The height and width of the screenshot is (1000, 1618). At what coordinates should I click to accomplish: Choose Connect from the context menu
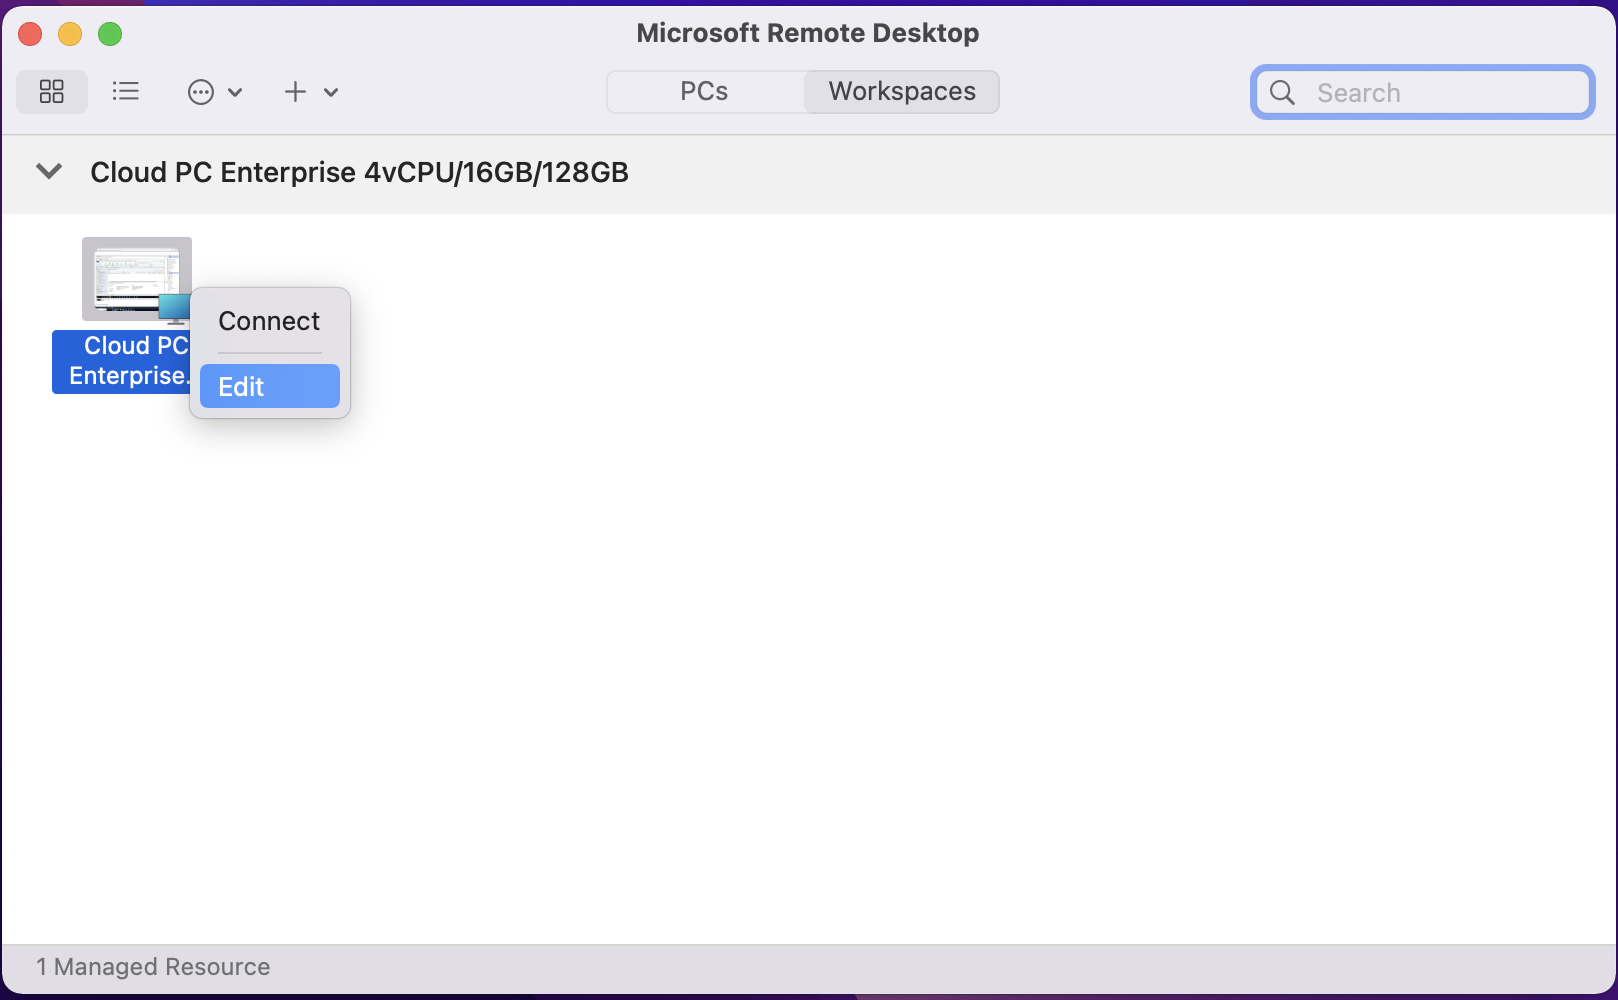click(269, 321)
